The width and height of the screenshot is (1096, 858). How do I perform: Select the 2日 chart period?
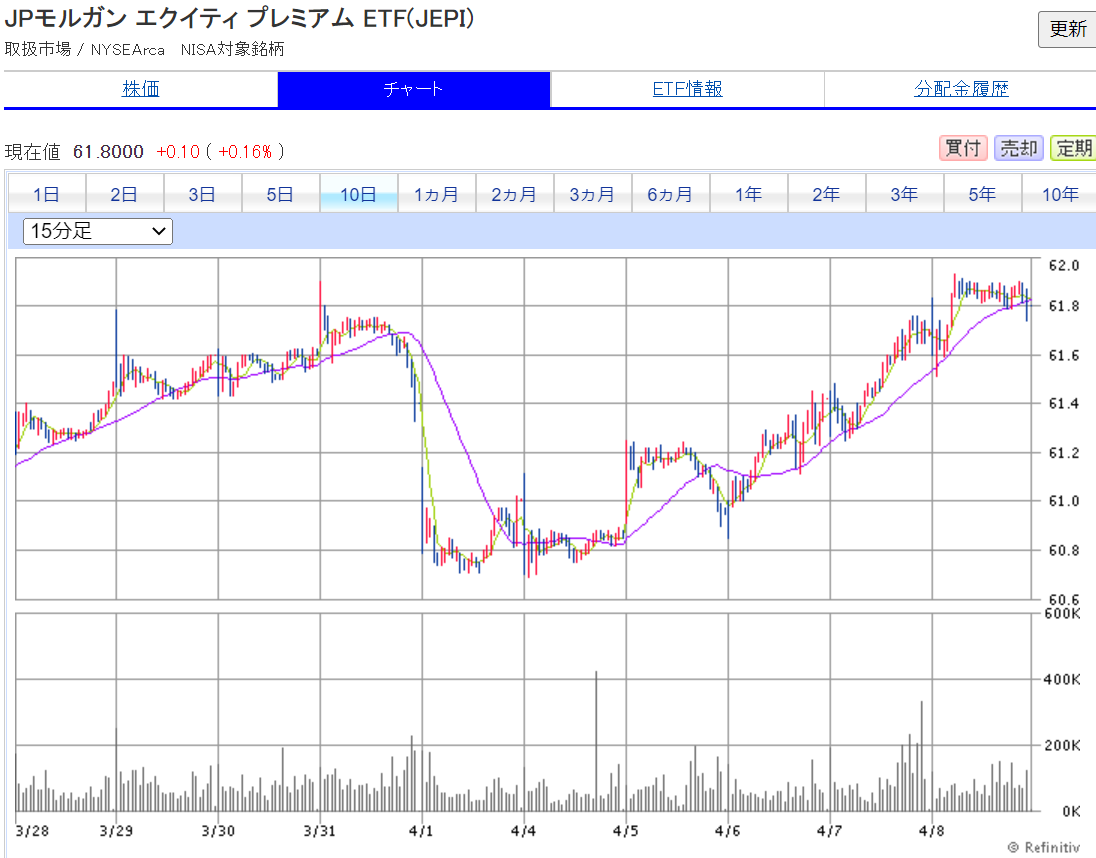click(124, 194)
